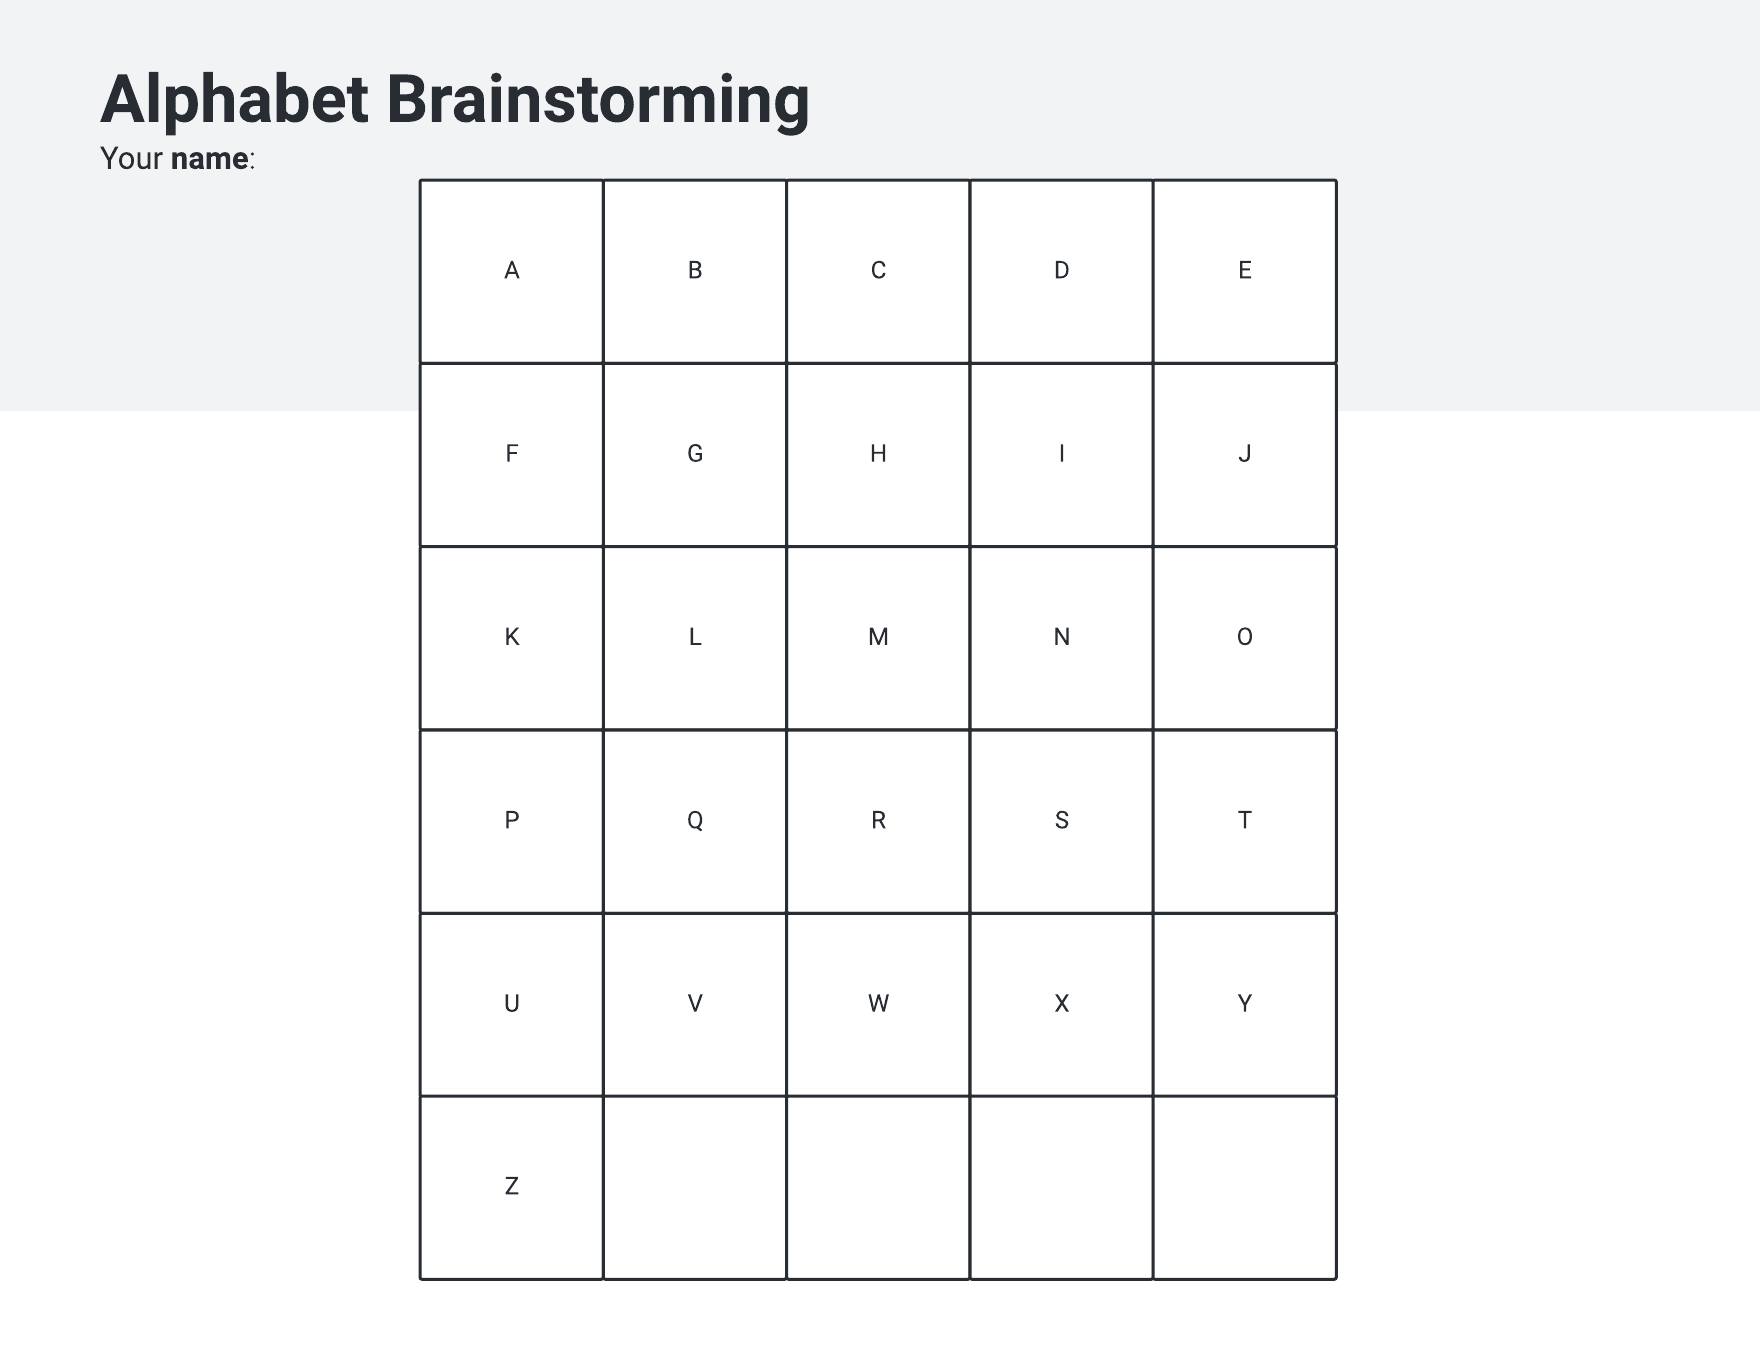Choose the T box in the table

1244,821
